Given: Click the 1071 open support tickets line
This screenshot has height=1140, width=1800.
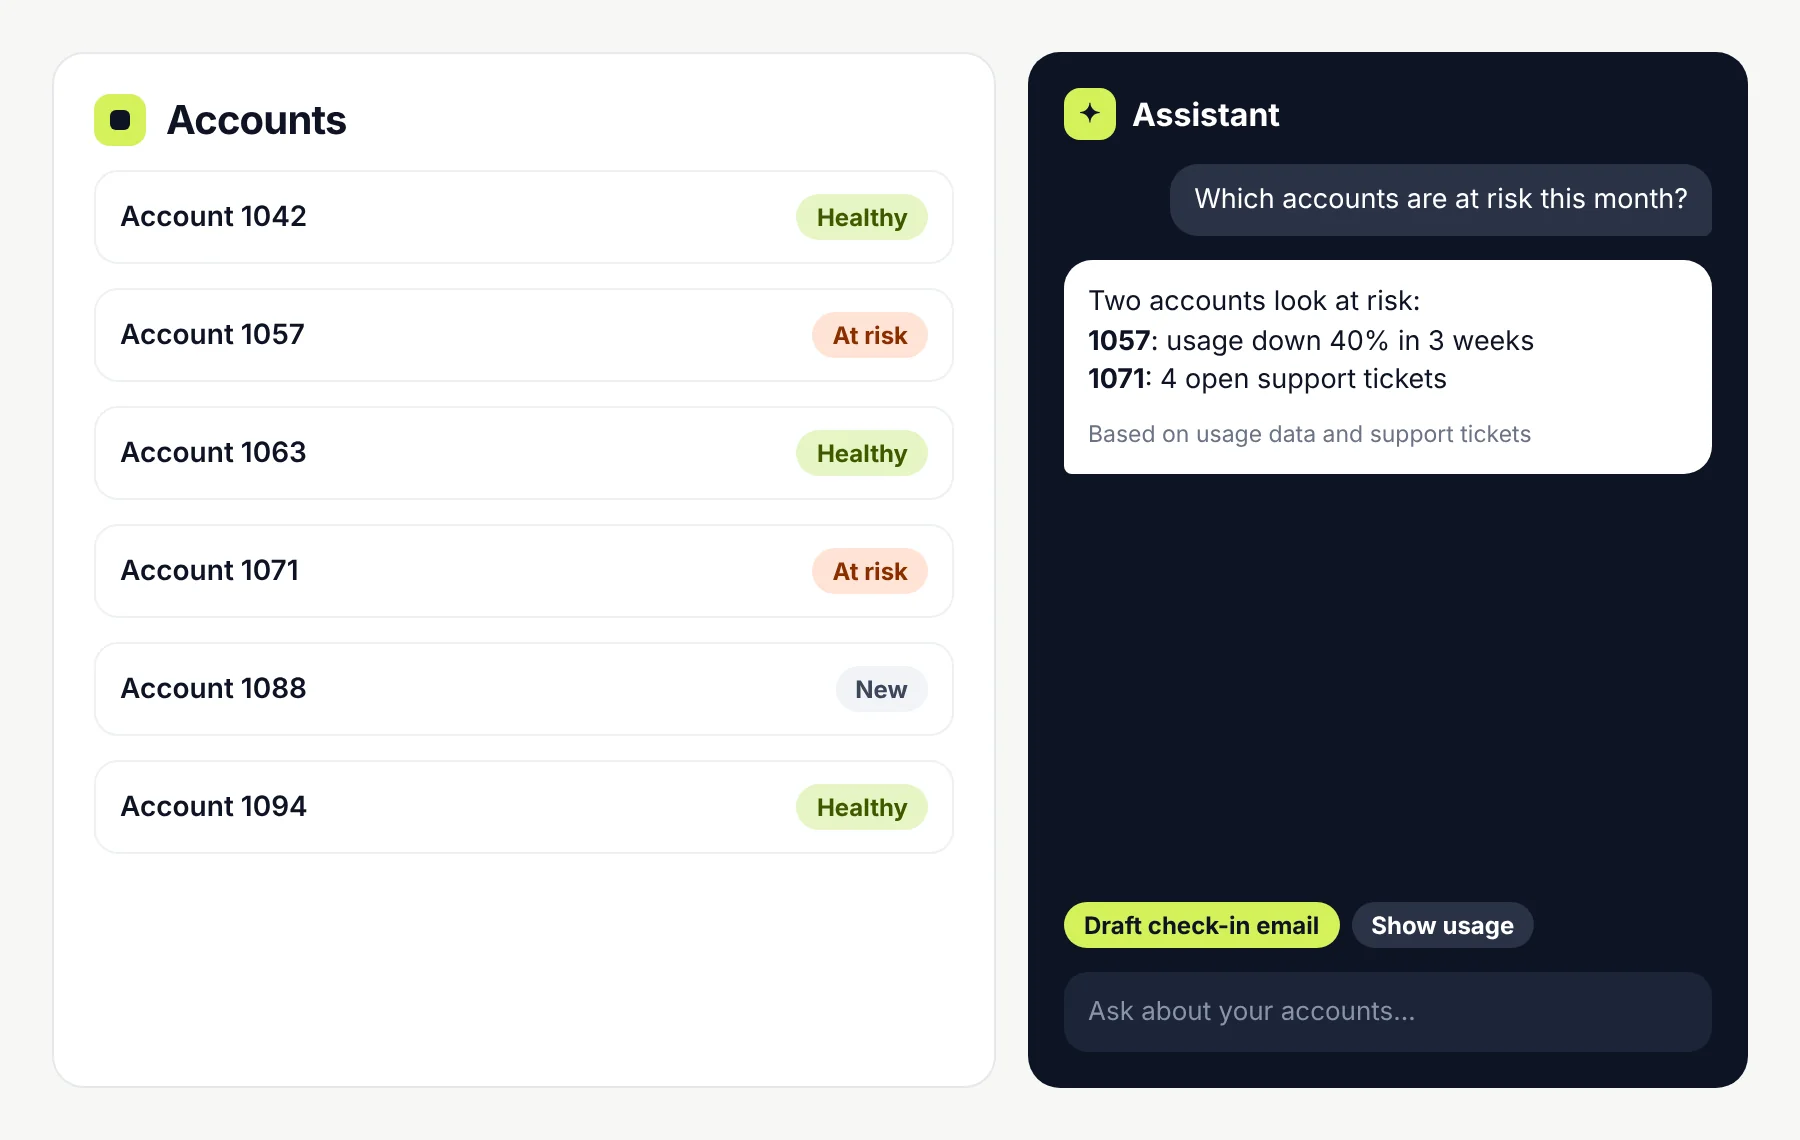Looking at the screenshot, I should [x=1267, y=379].
